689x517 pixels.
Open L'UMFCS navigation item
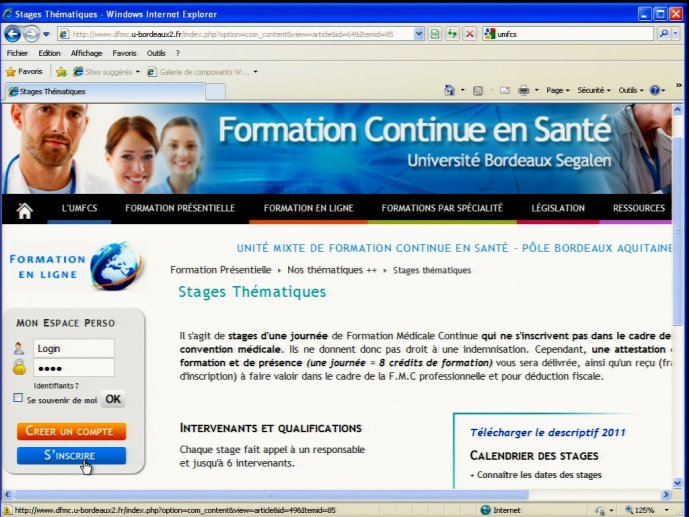(x=79, y=208)
